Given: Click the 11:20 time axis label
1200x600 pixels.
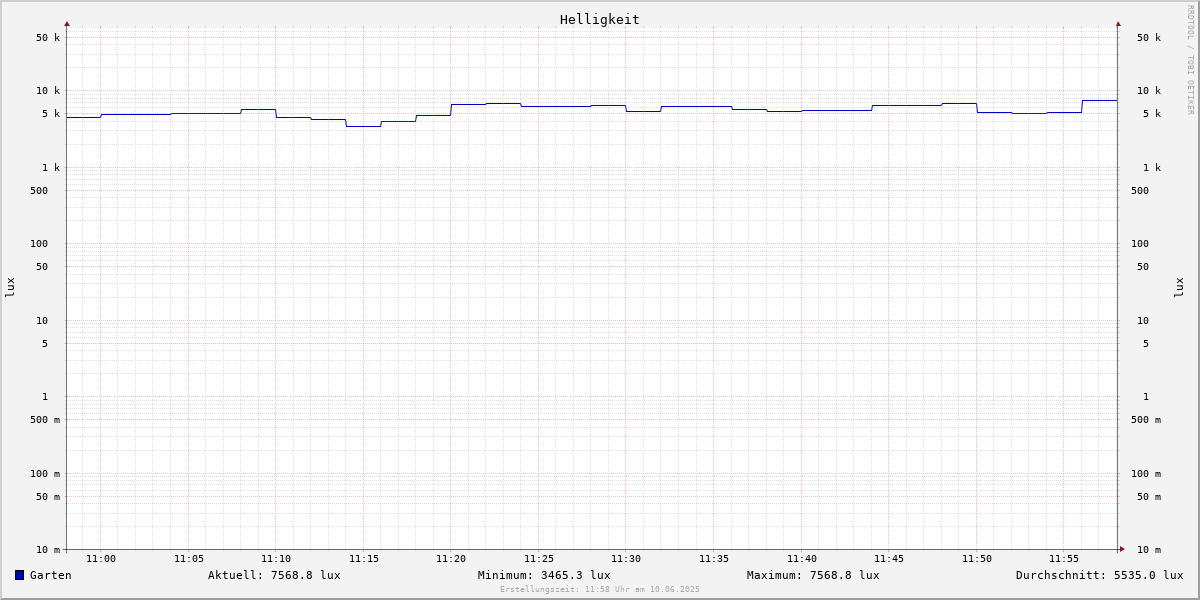Looking at the screenshot, I should point(451,559).
